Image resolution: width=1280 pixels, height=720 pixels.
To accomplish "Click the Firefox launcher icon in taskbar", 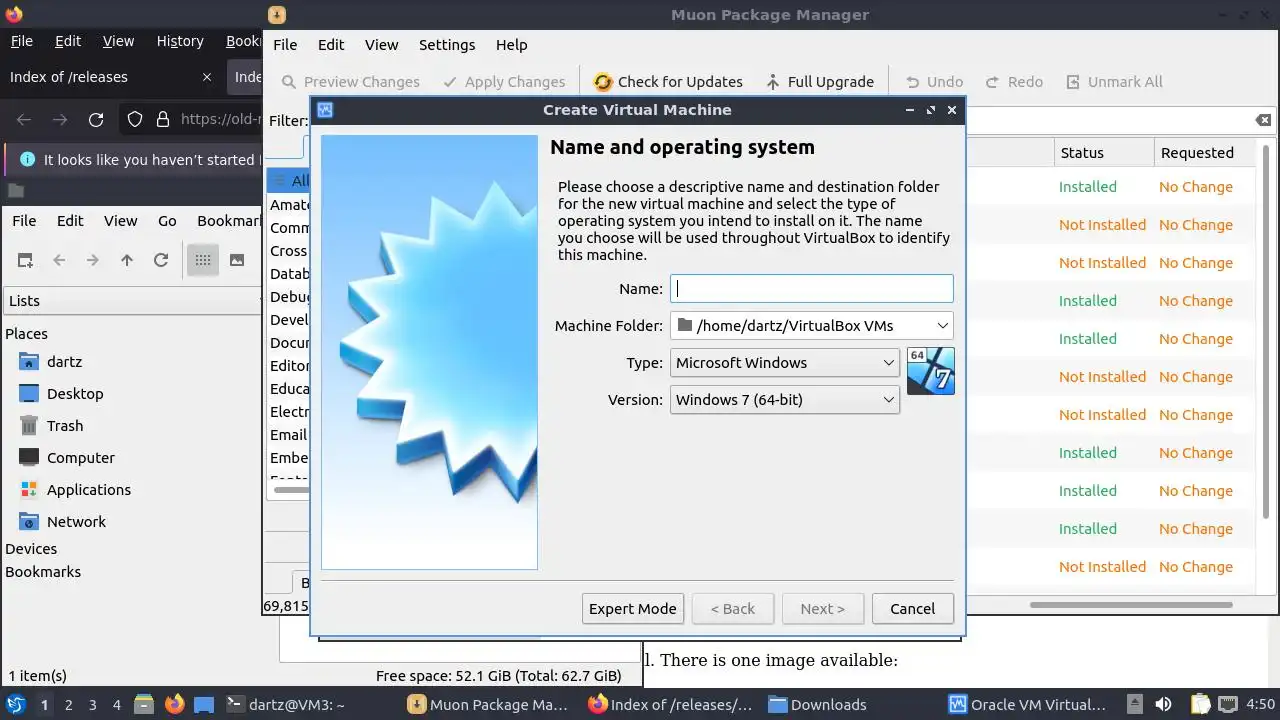I will 175,704.
